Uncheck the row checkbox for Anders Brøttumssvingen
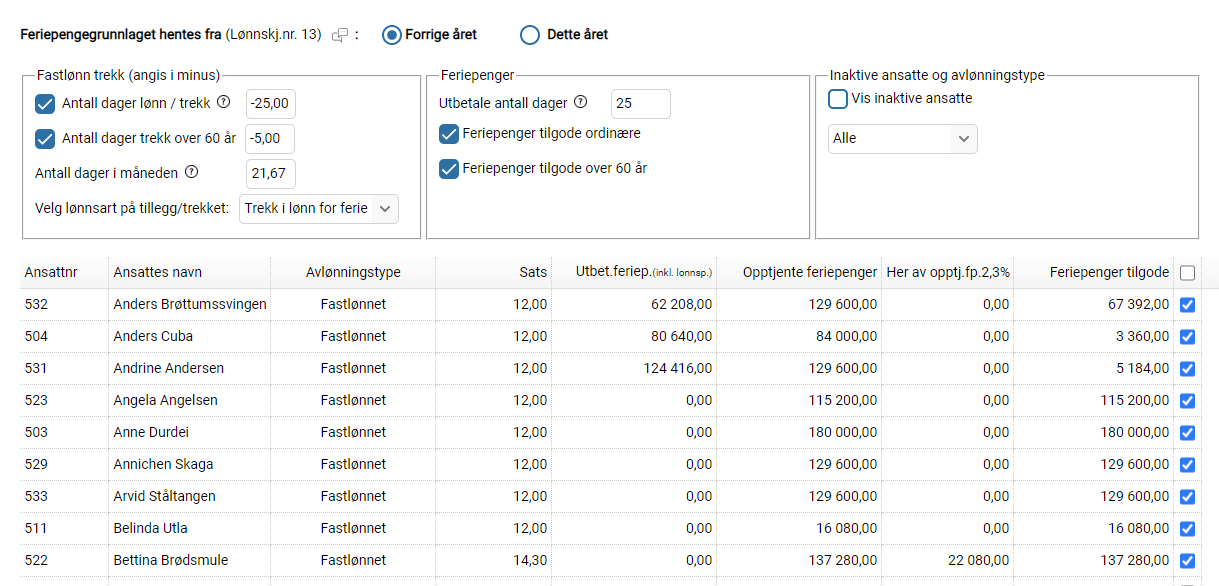 [1187, 305]
